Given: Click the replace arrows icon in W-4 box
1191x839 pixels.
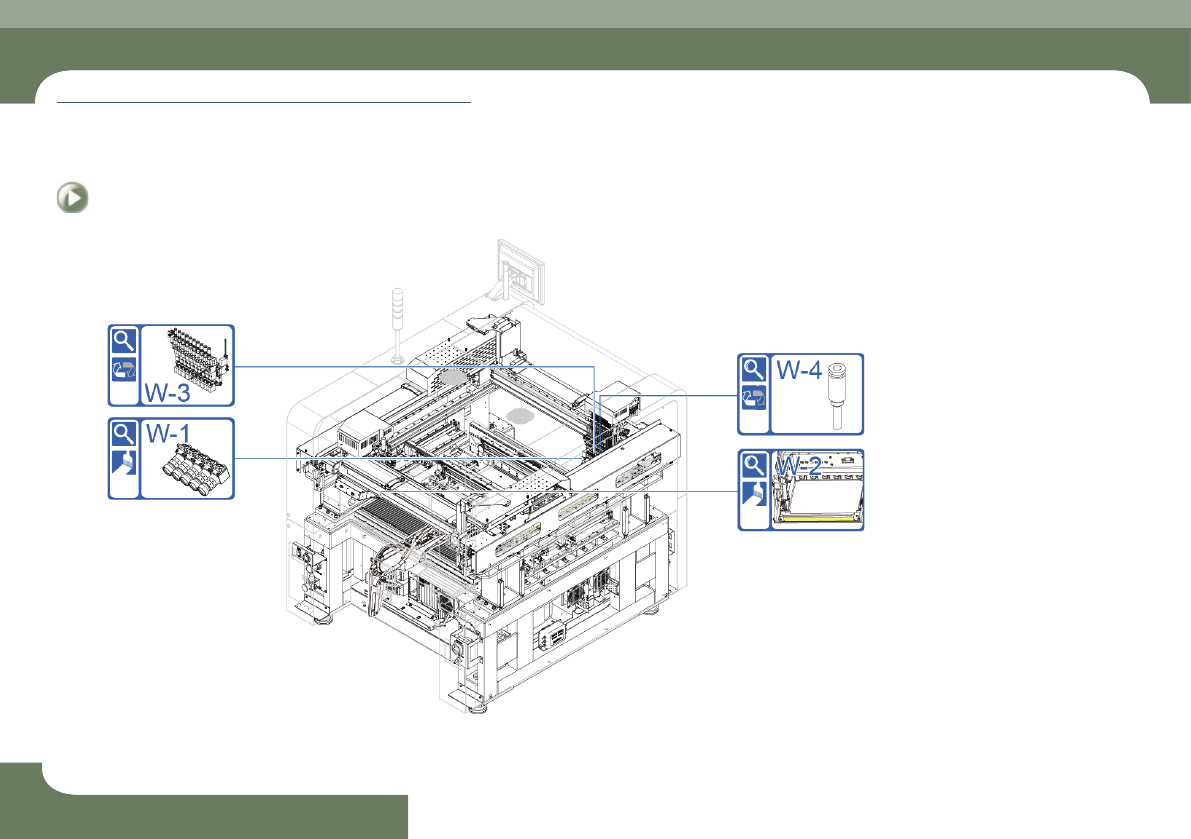Looking at the screenshot, I should 753,399.
